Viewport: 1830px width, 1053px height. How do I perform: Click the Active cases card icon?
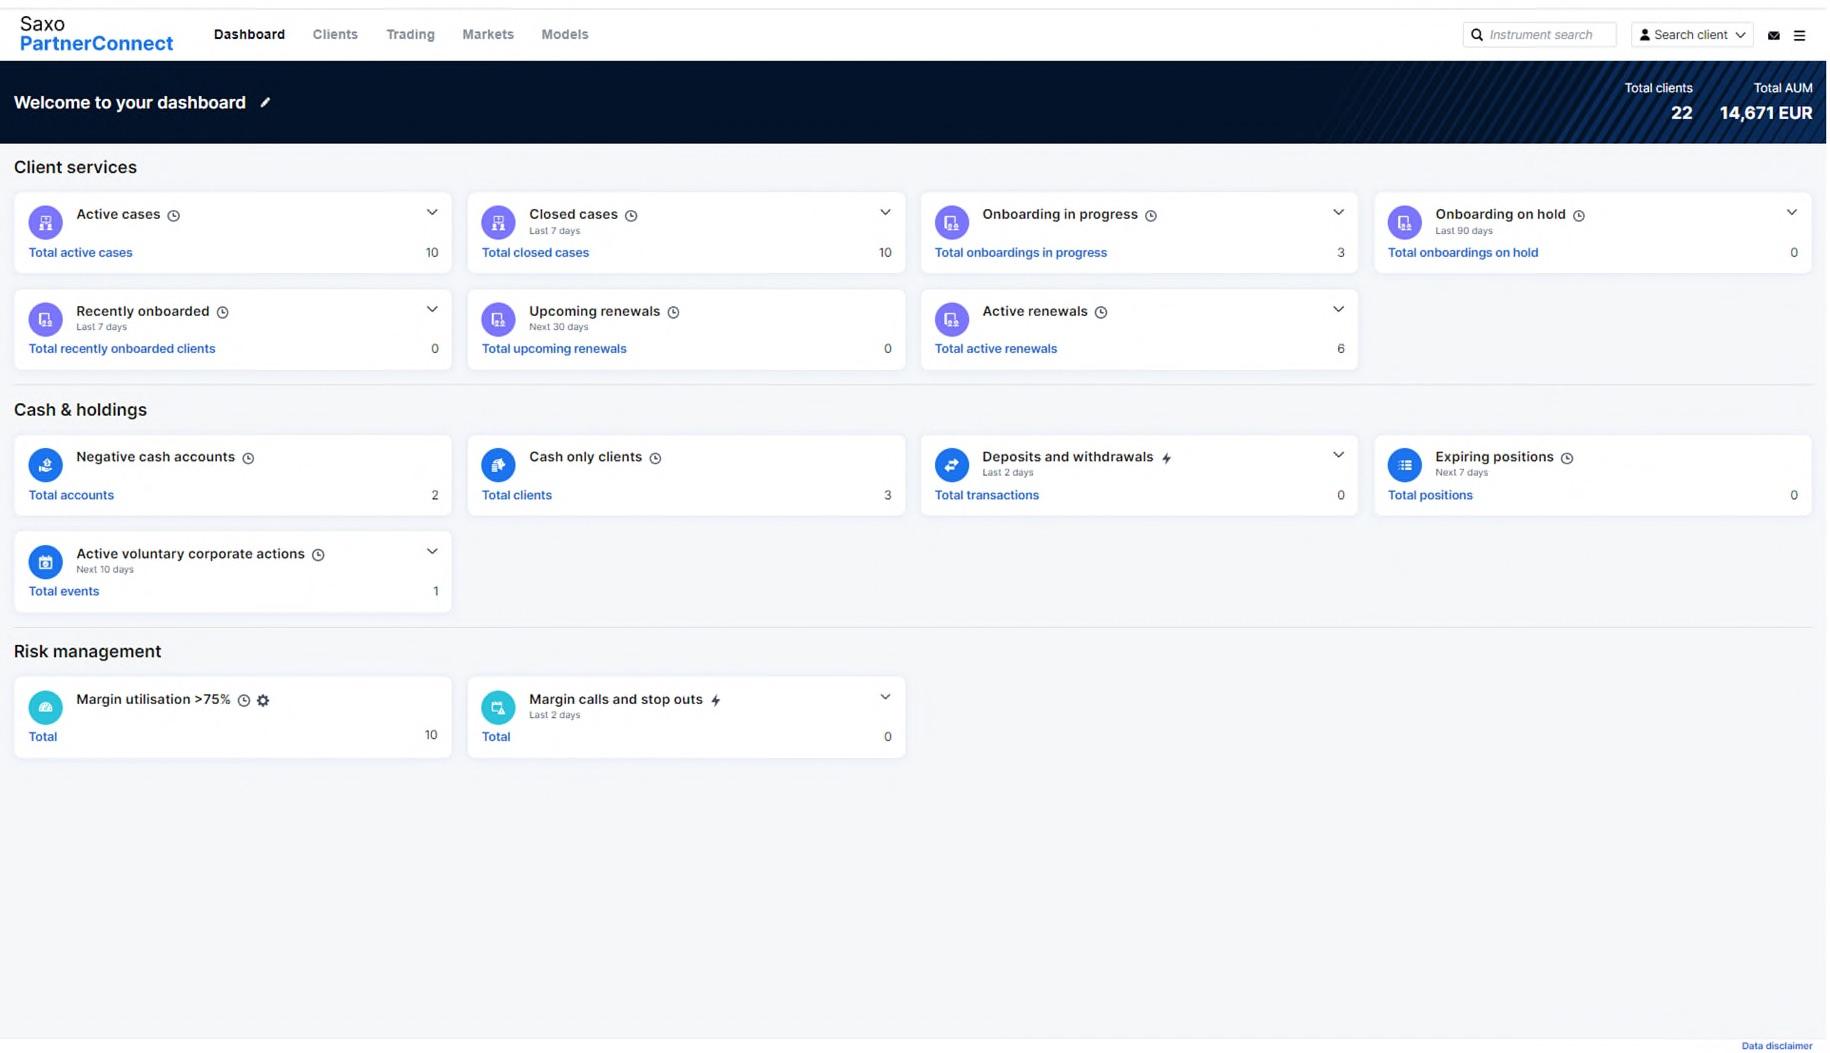[45, 222]
